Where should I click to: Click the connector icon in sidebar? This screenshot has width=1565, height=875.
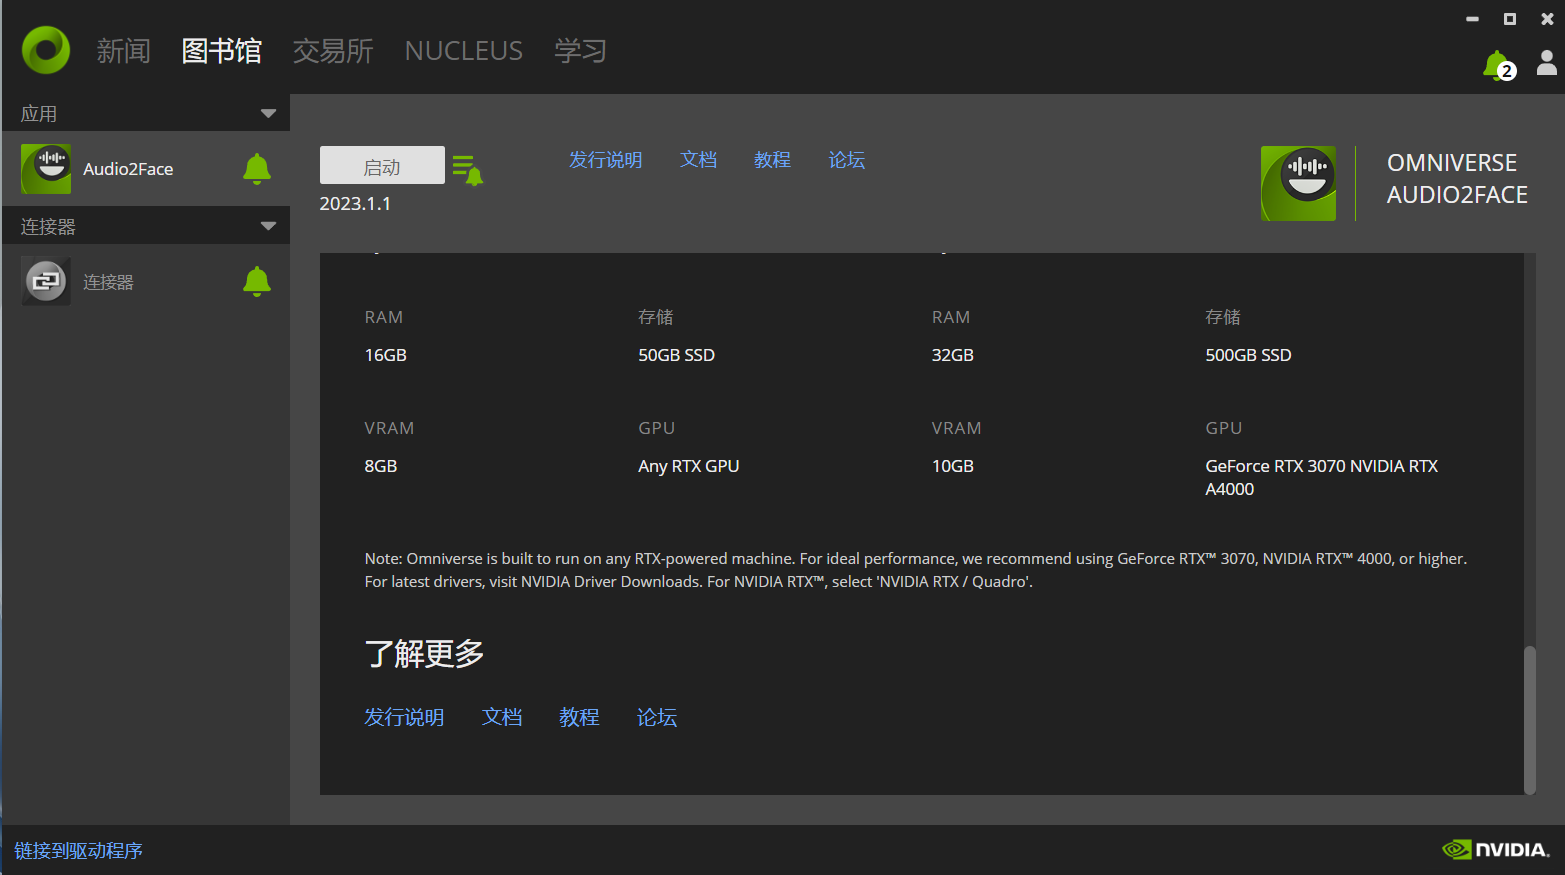tap(46, 282)
